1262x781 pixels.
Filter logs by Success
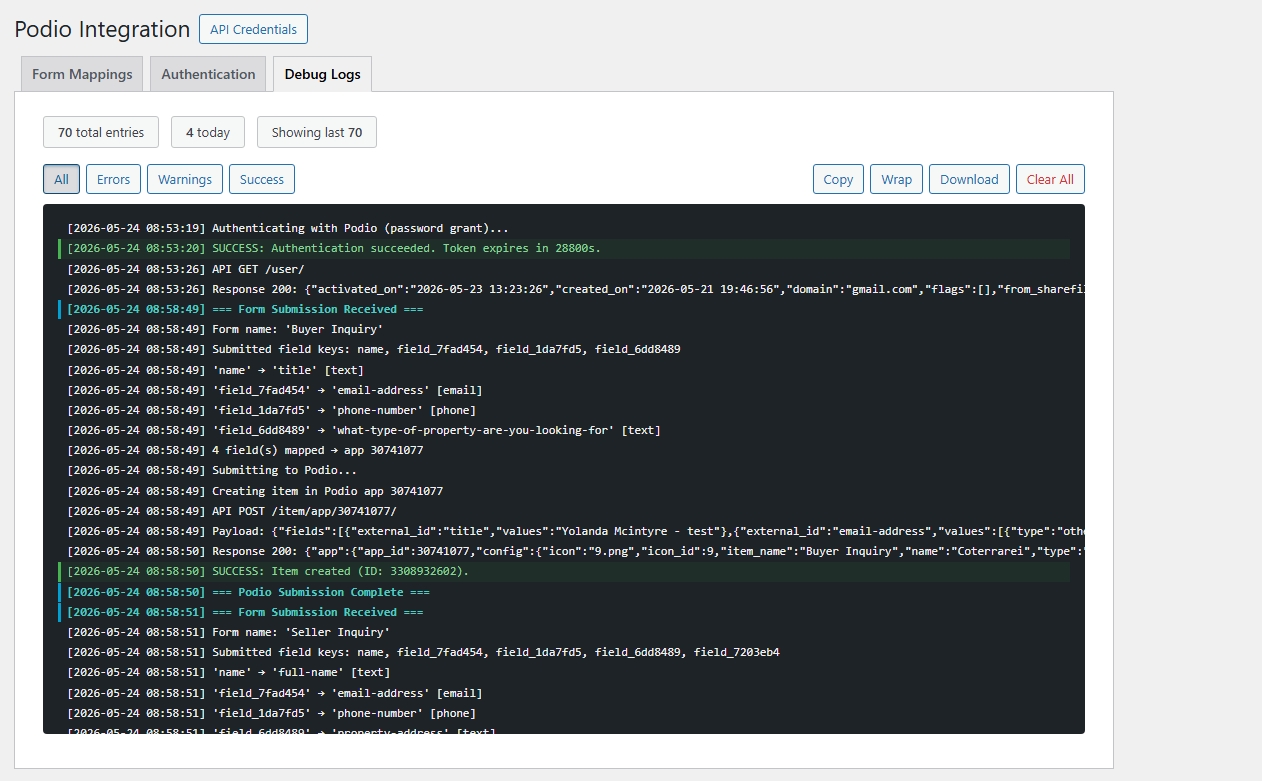tap(262, 179)
